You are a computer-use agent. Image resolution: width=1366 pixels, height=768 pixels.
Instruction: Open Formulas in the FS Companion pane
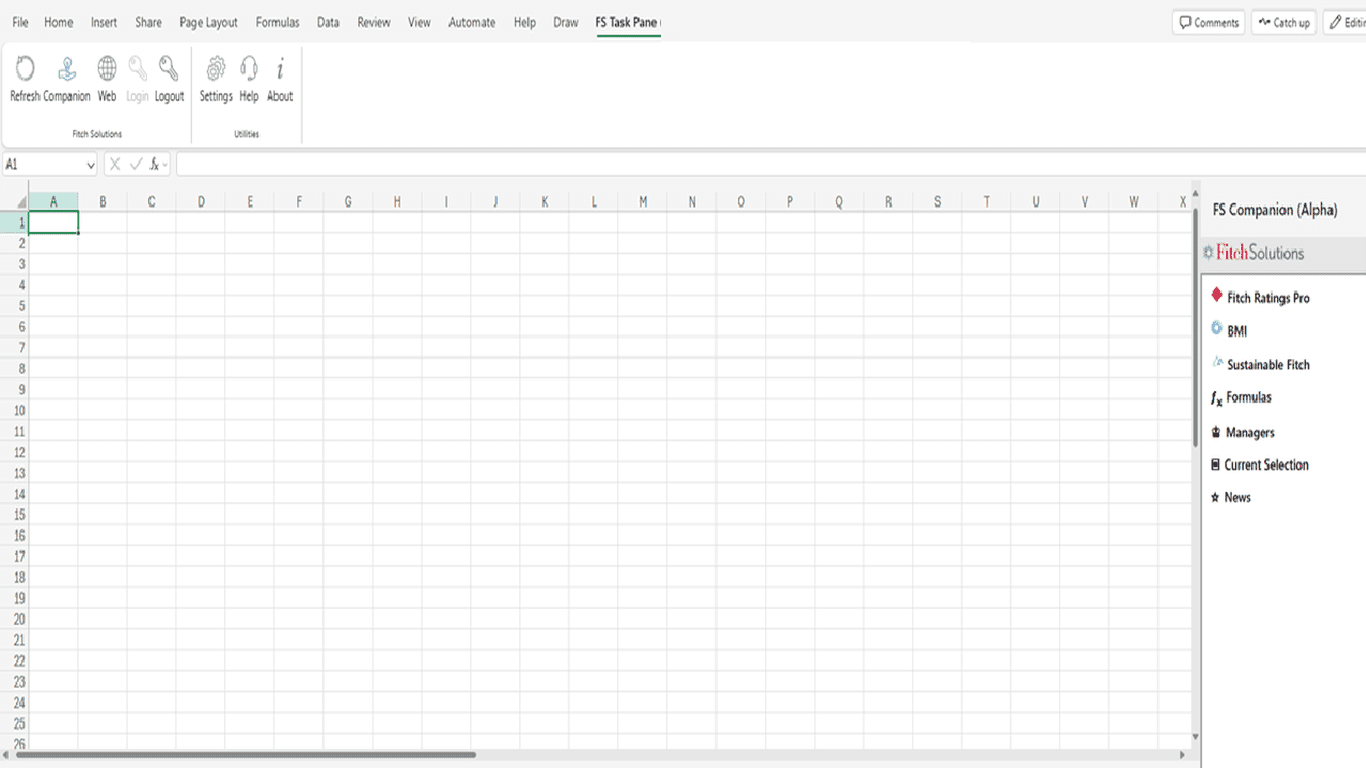pos(1249,398)
